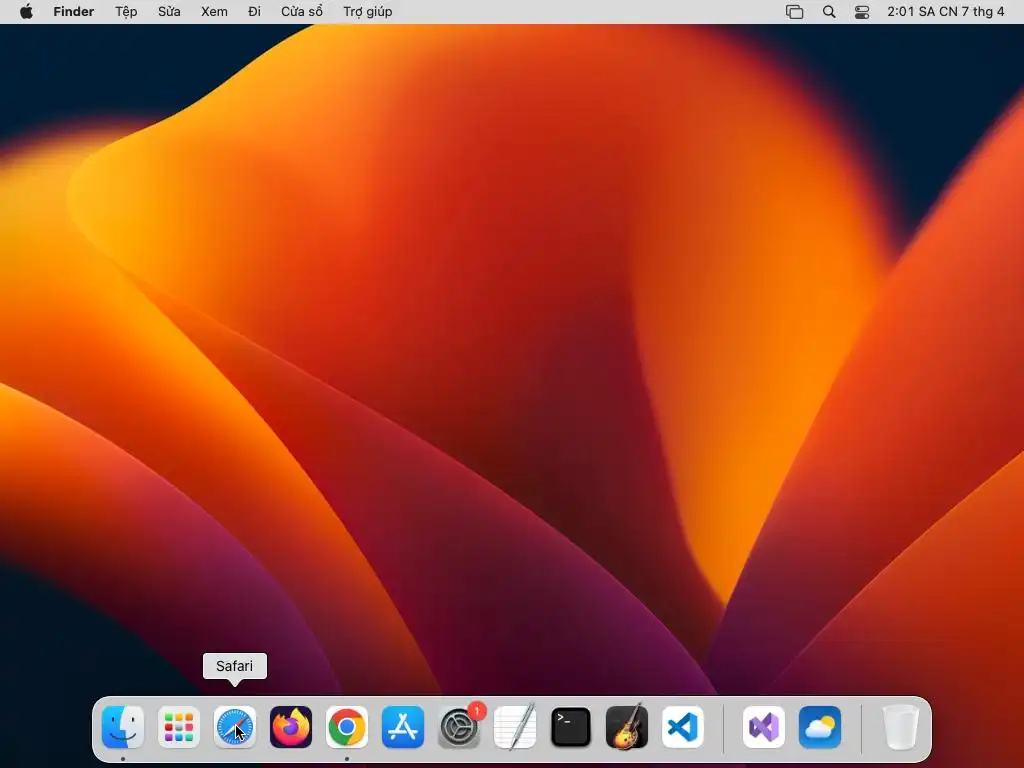Click the date and time clock
1024x768 pixels.
pos(946,12)
